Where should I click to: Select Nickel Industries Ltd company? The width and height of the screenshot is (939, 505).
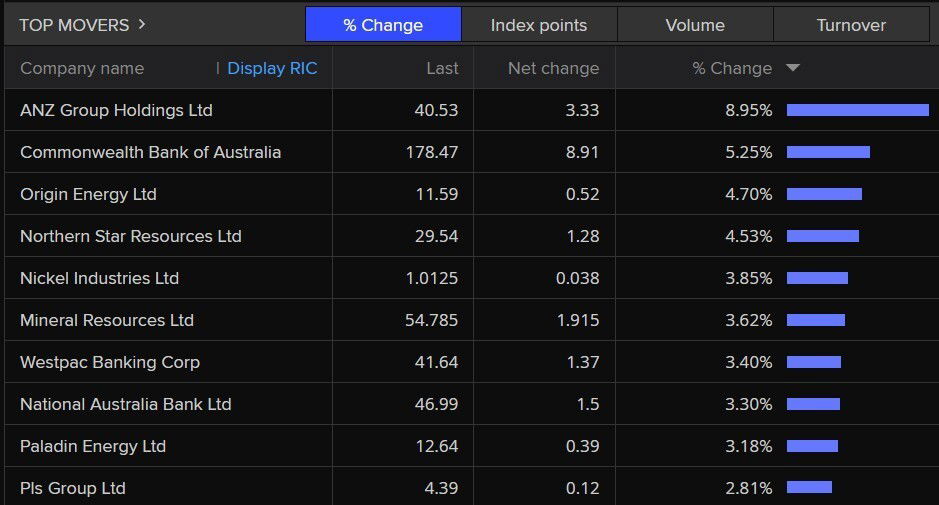point(99,278)
